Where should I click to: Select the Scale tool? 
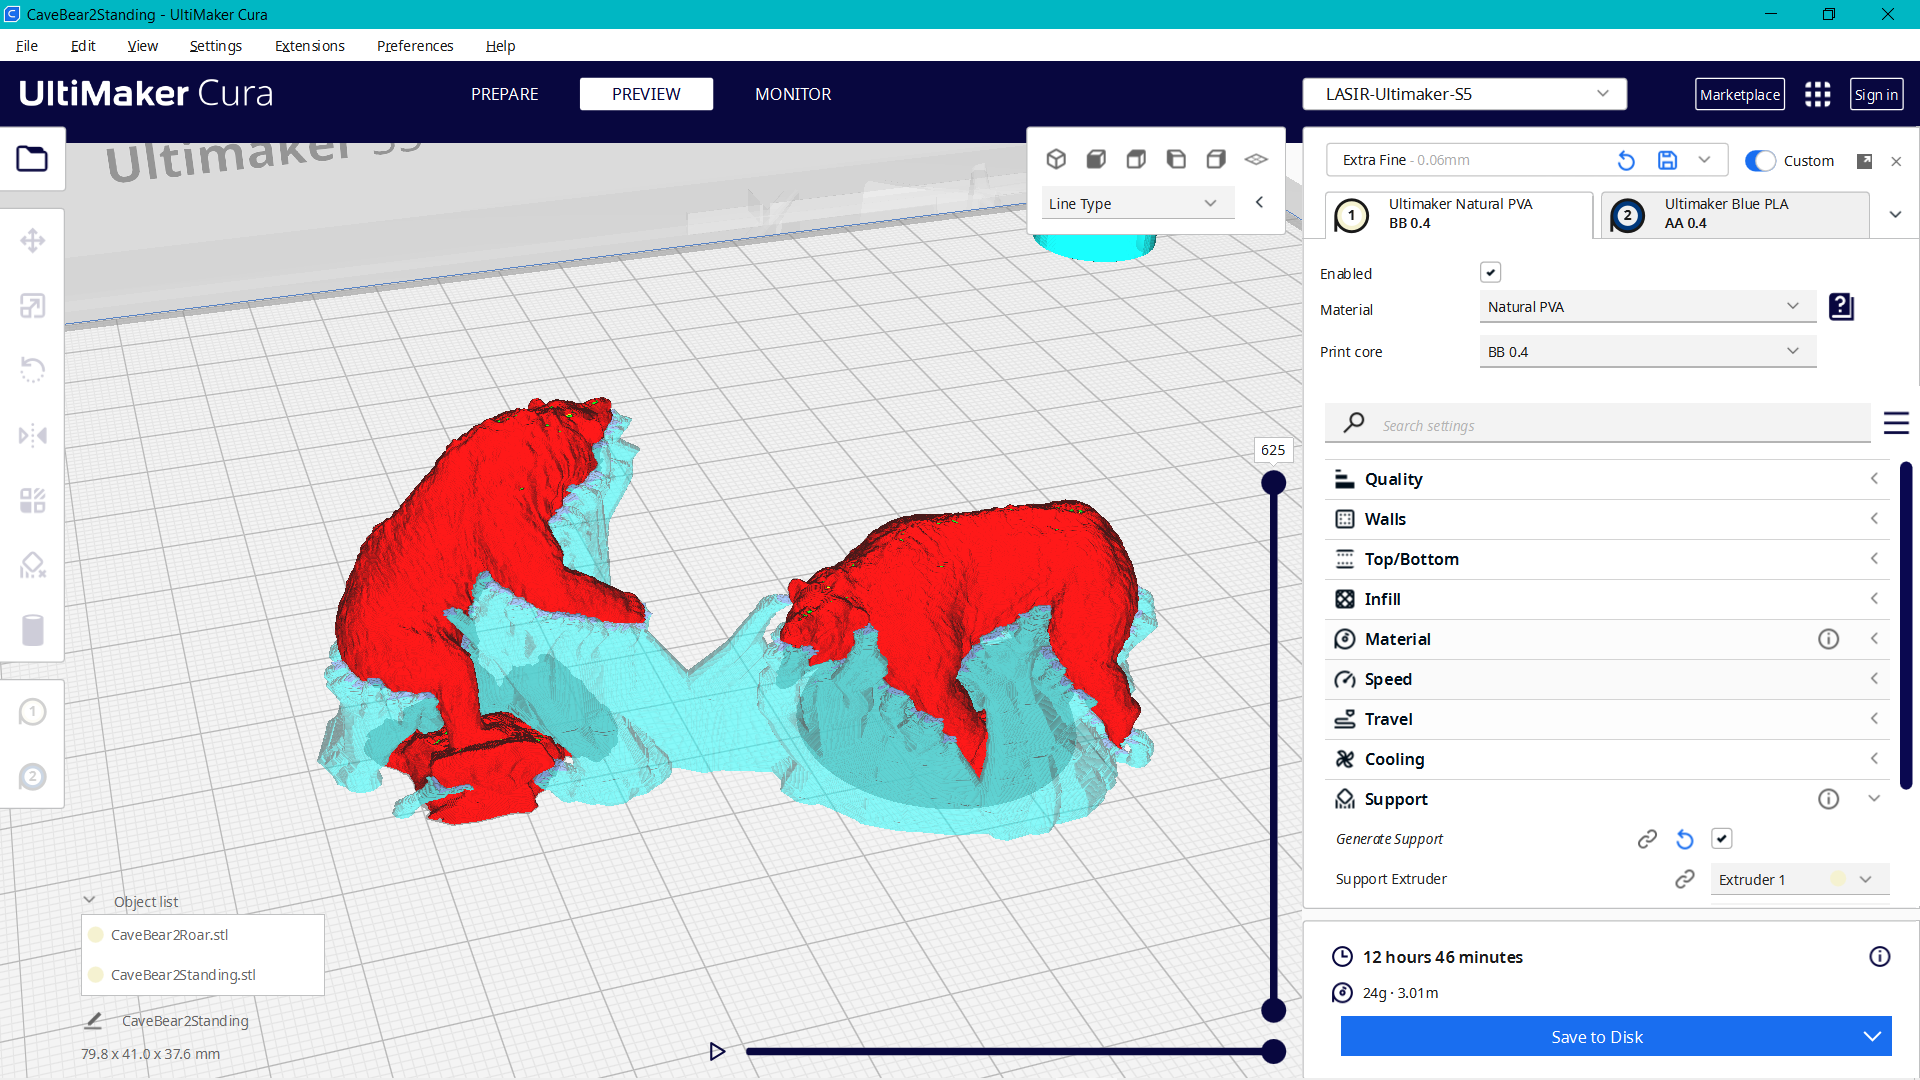(33, 306)
